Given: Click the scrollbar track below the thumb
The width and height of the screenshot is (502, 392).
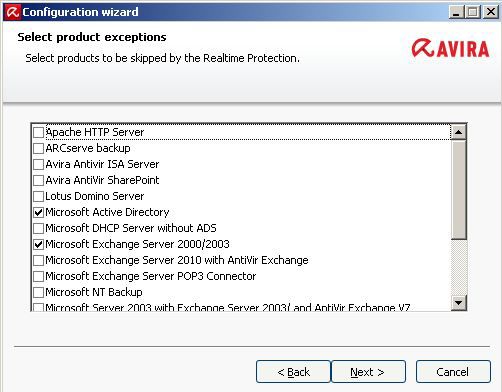Looking at the screenshot, I should pyautogui.click(x=459, y=267).
